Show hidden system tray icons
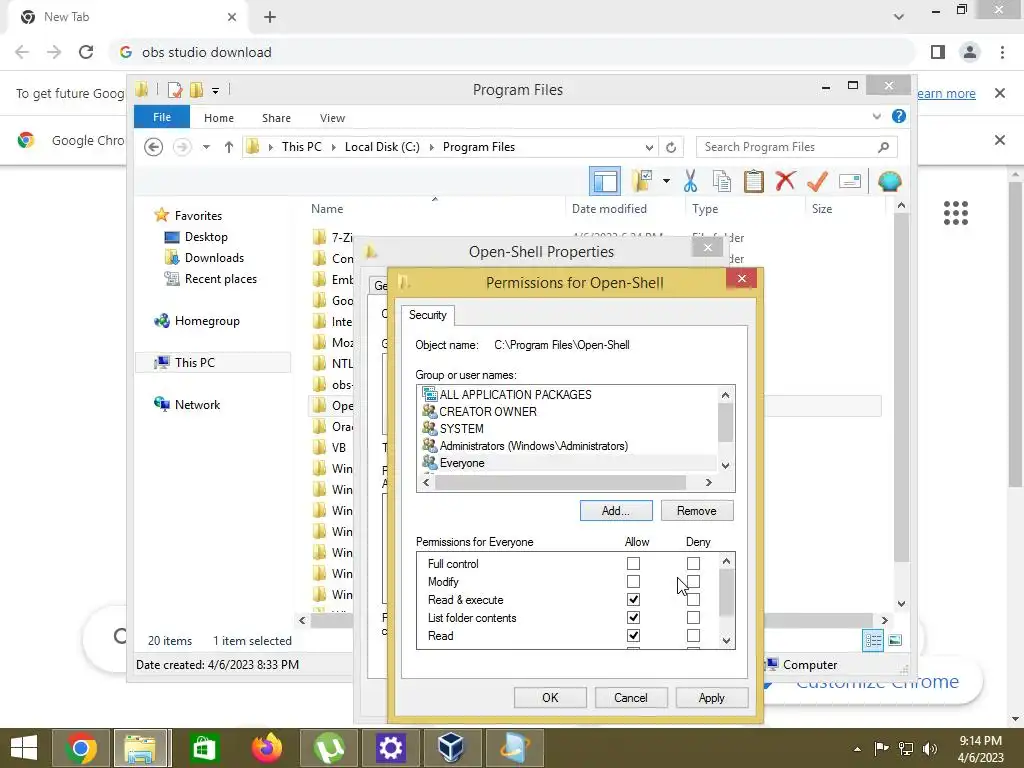Viewport: 1024px width, 768px height. 857,749
